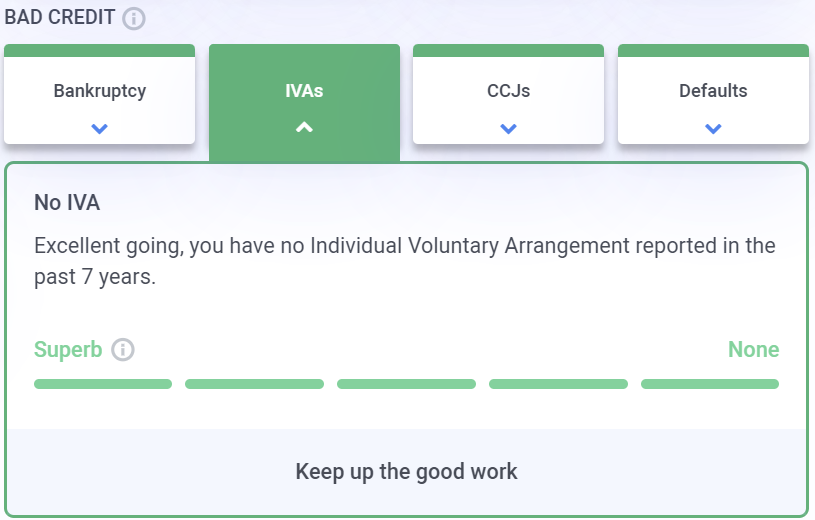Click the second green rating bar segment
Viewport: 815px width, 520px height.
point(254,384)
